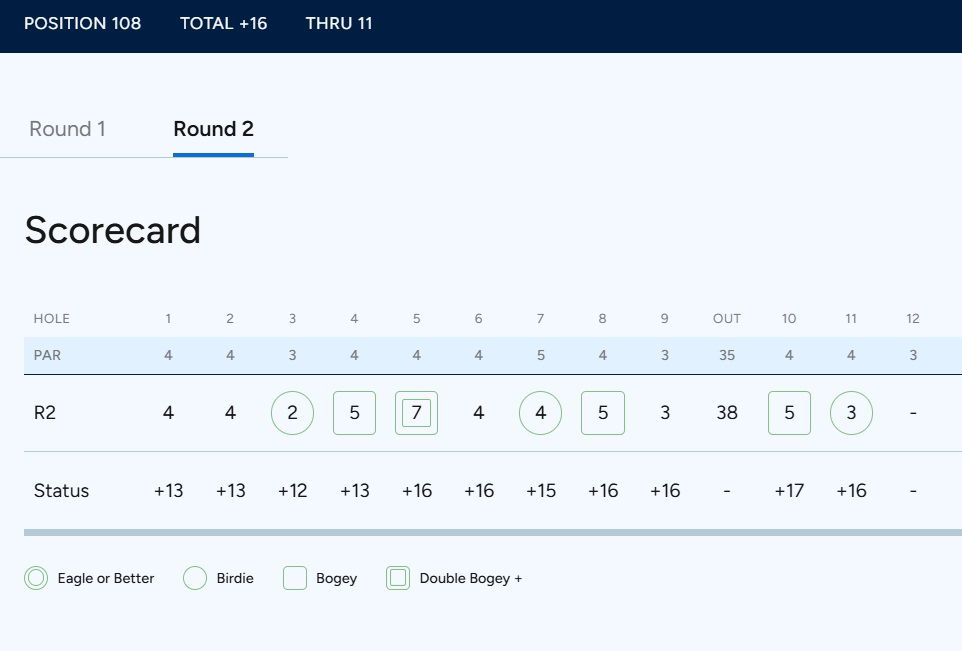Image resolution: width=962 pixels, height=651 pixels.
Task: Click the +17 status under hole 10
Action: 789,491
